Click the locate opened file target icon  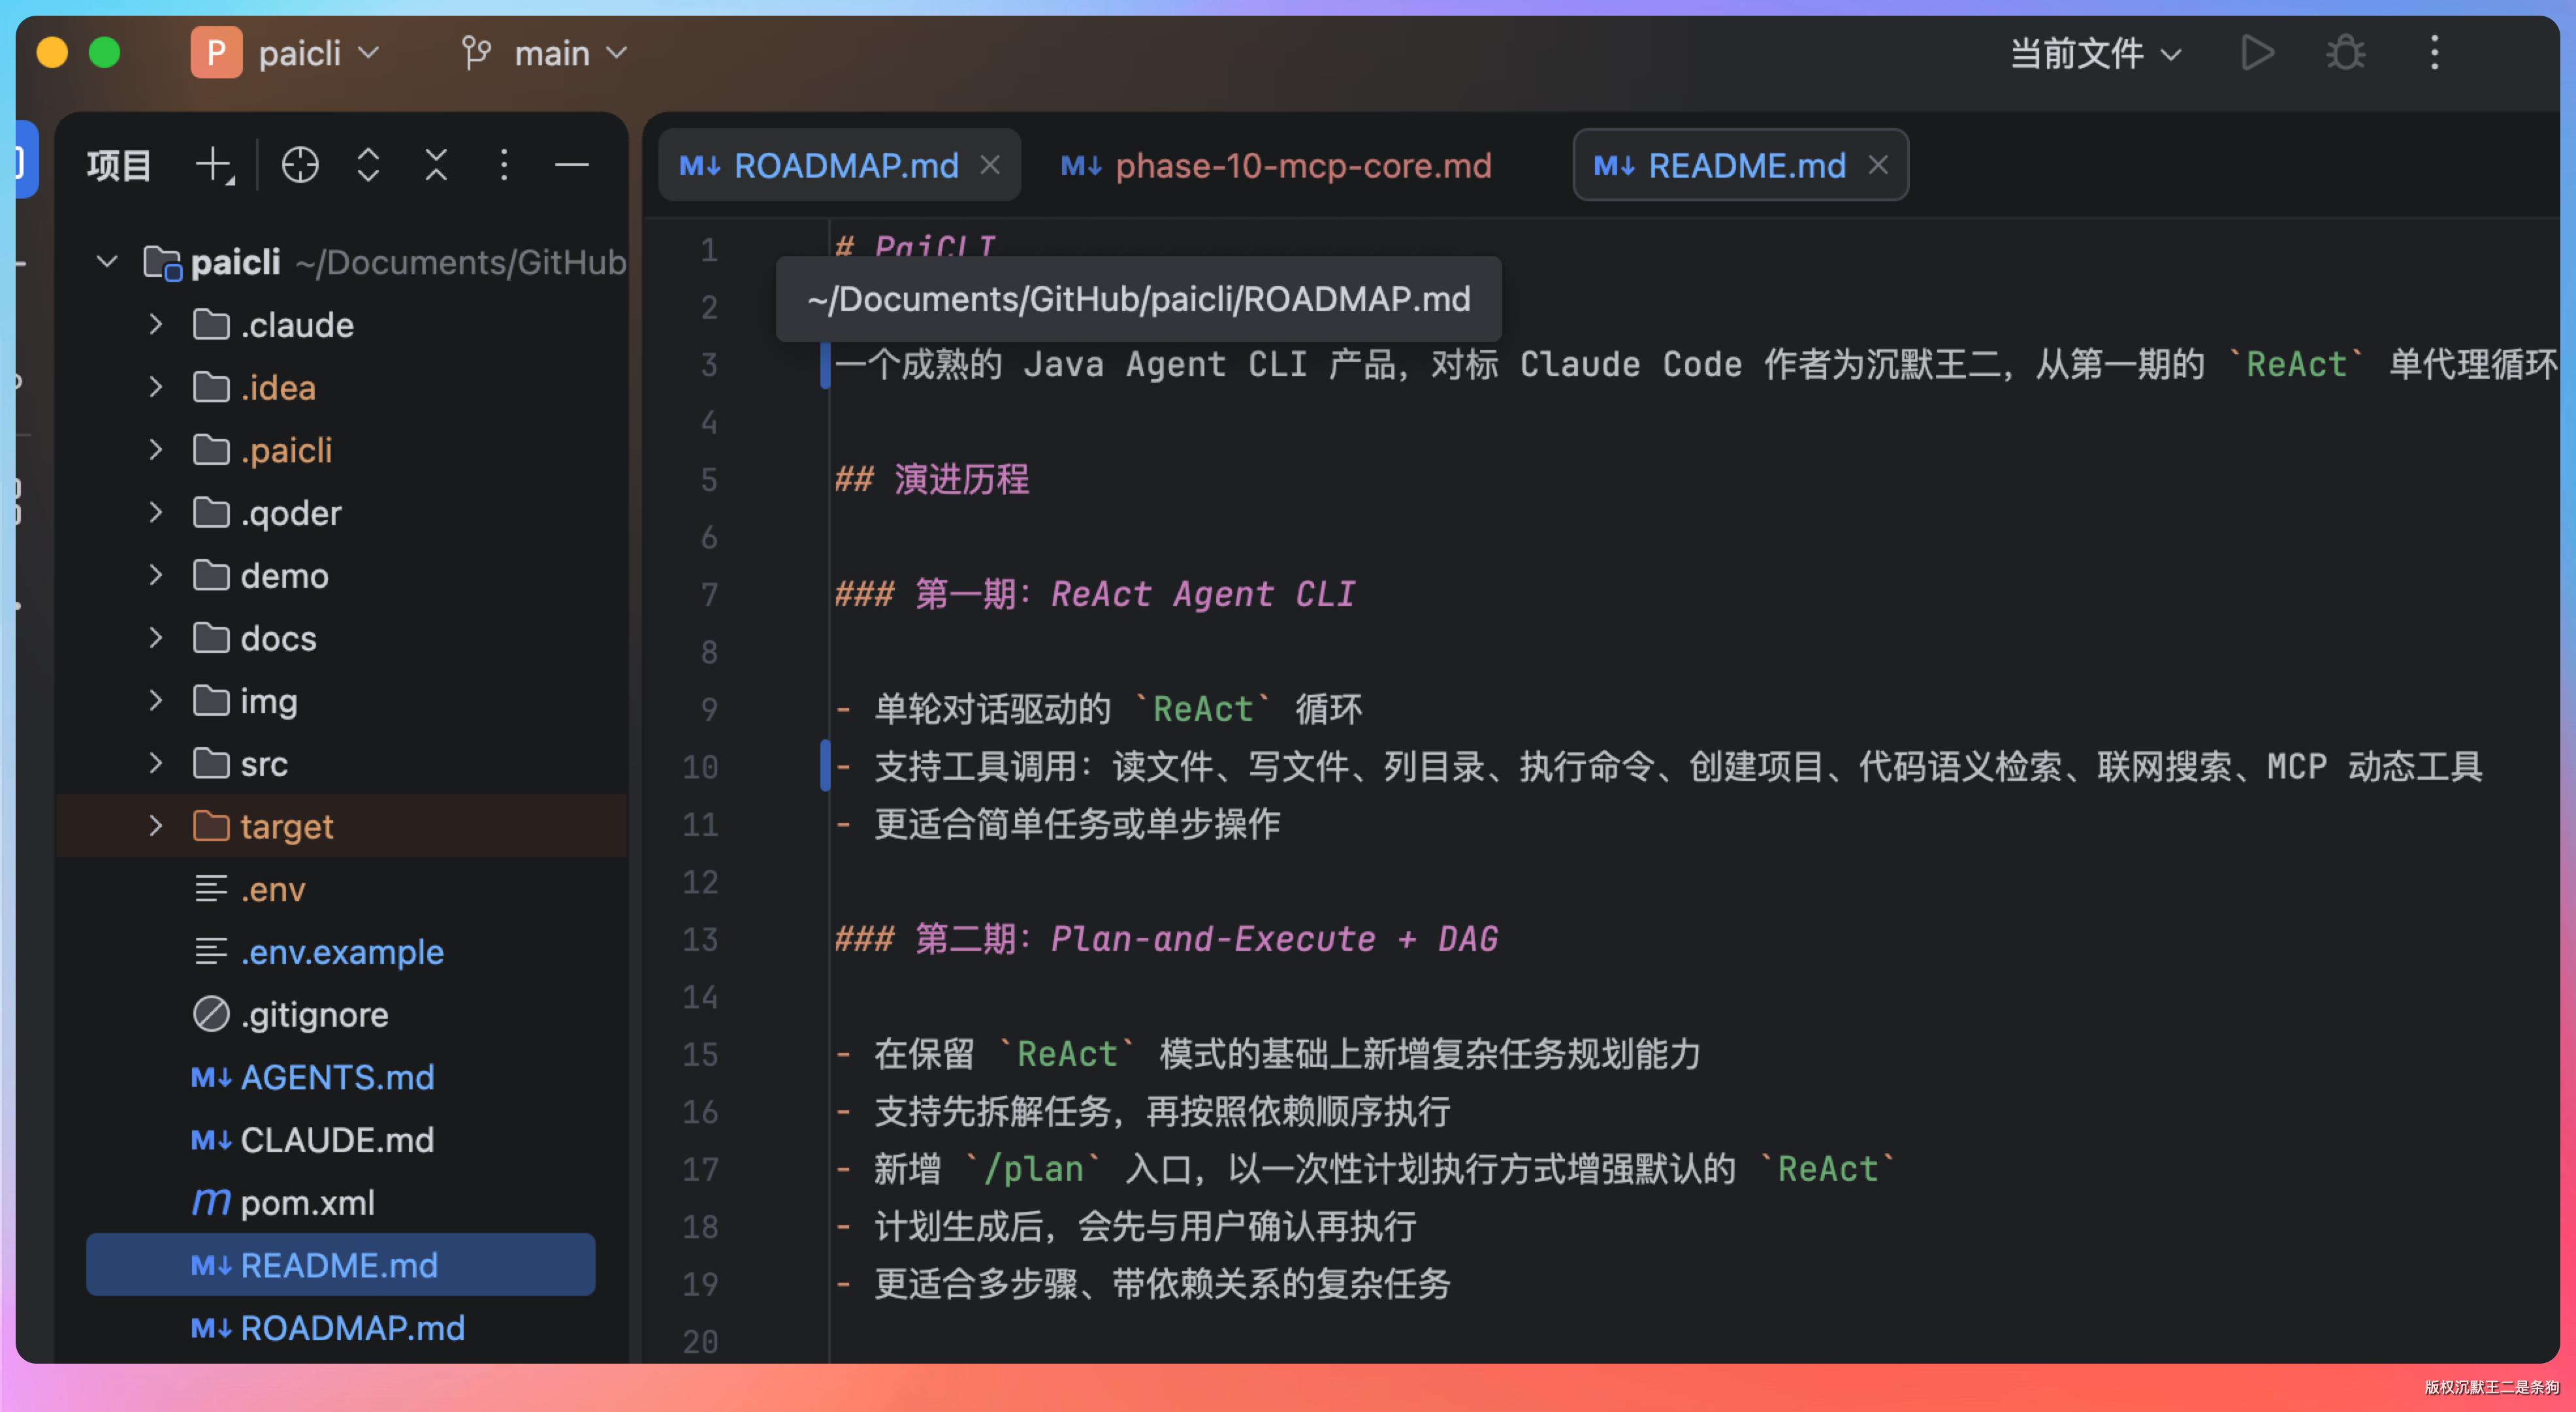(300, 165)
